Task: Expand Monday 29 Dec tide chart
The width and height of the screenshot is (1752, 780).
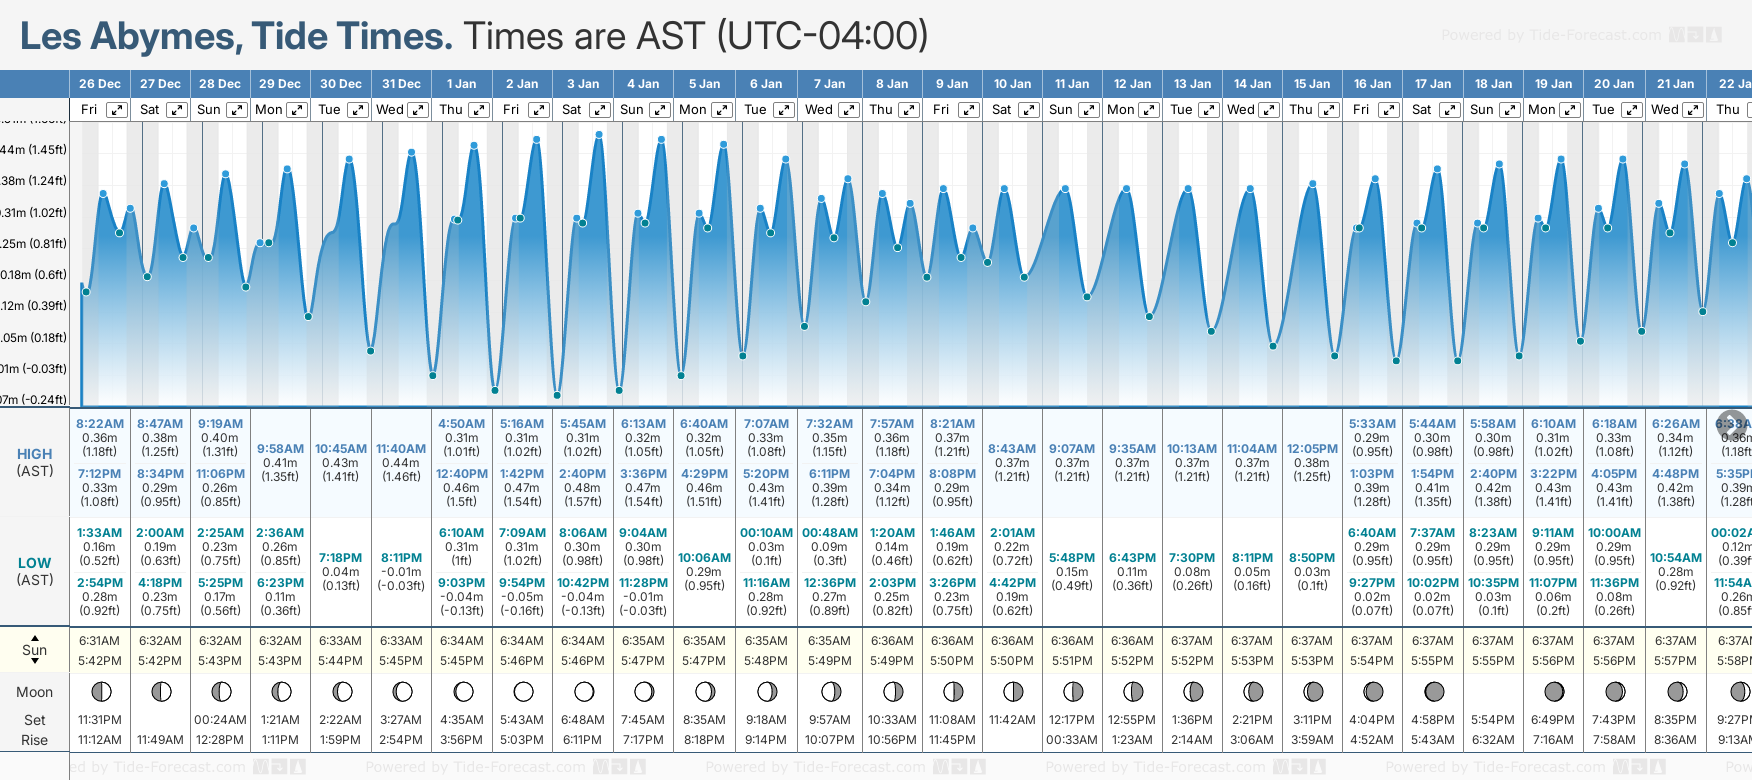Action: pos(297,110)
